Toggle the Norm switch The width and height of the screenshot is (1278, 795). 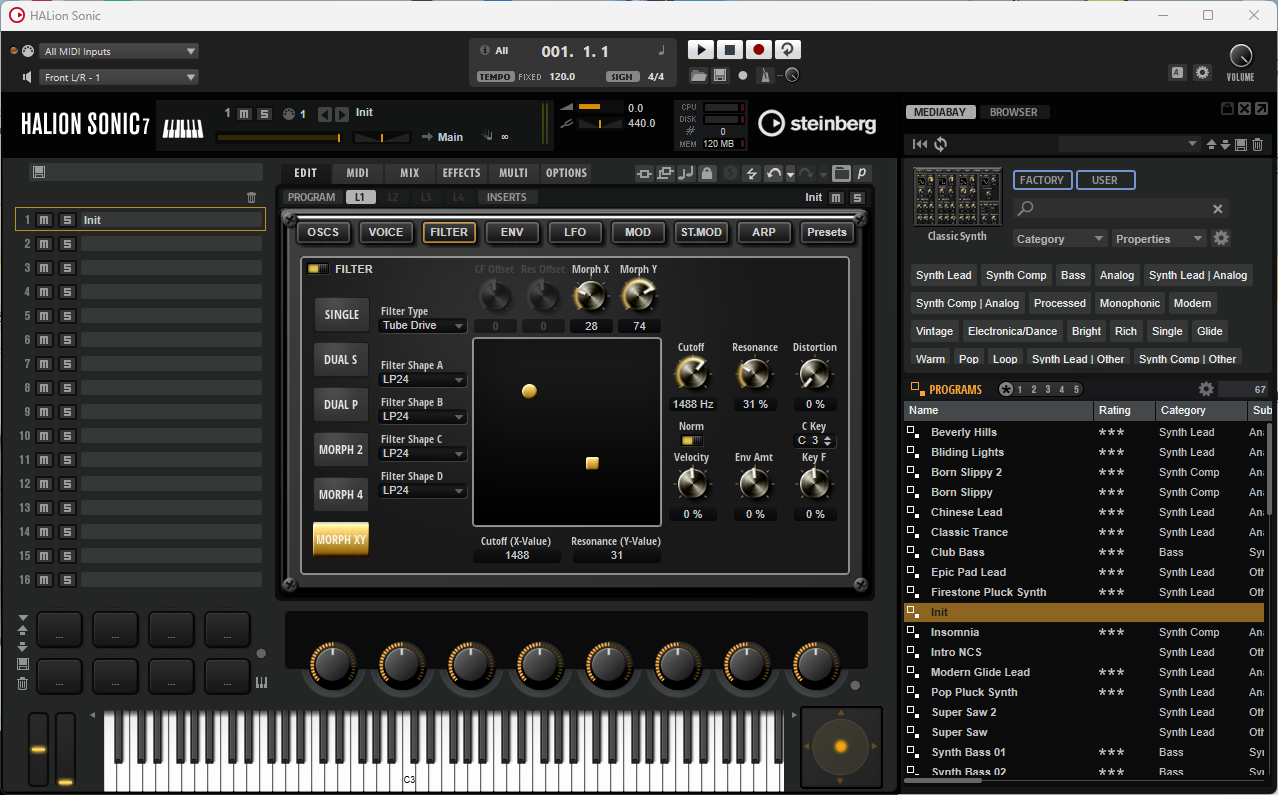pyautogui.click(x=691, y=440)
